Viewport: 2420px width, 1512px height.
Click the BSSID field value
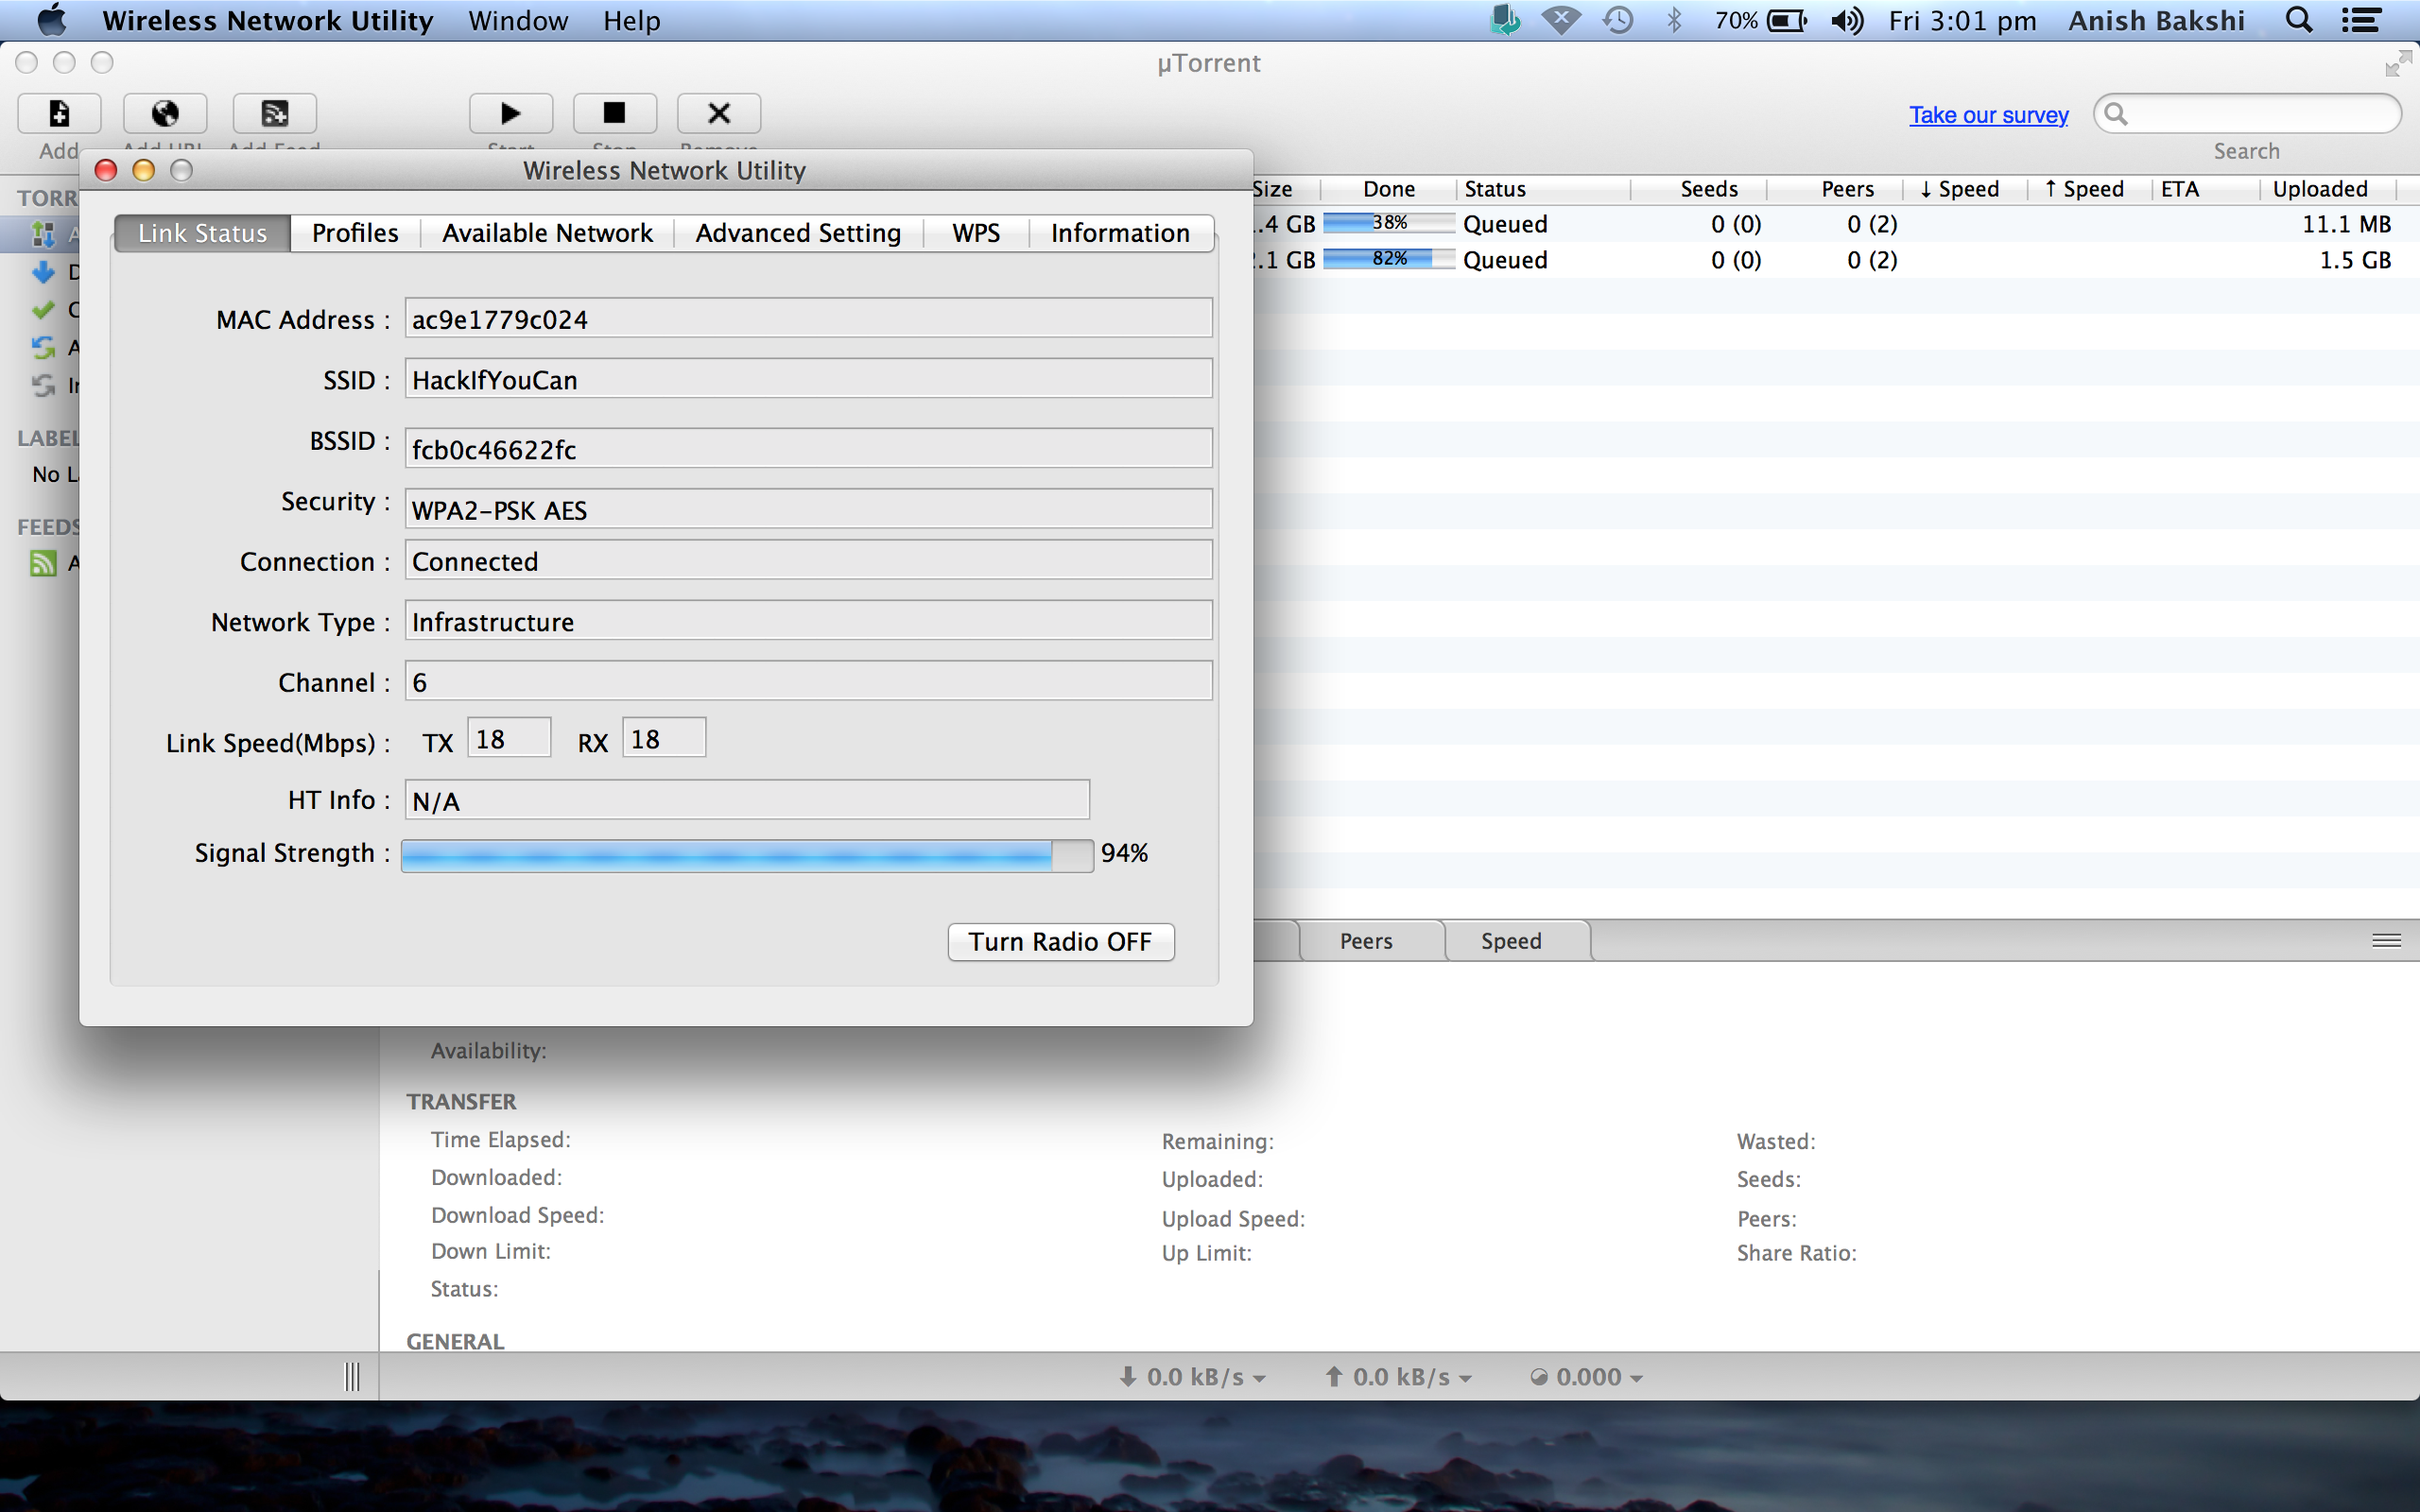tap(808, 449)
